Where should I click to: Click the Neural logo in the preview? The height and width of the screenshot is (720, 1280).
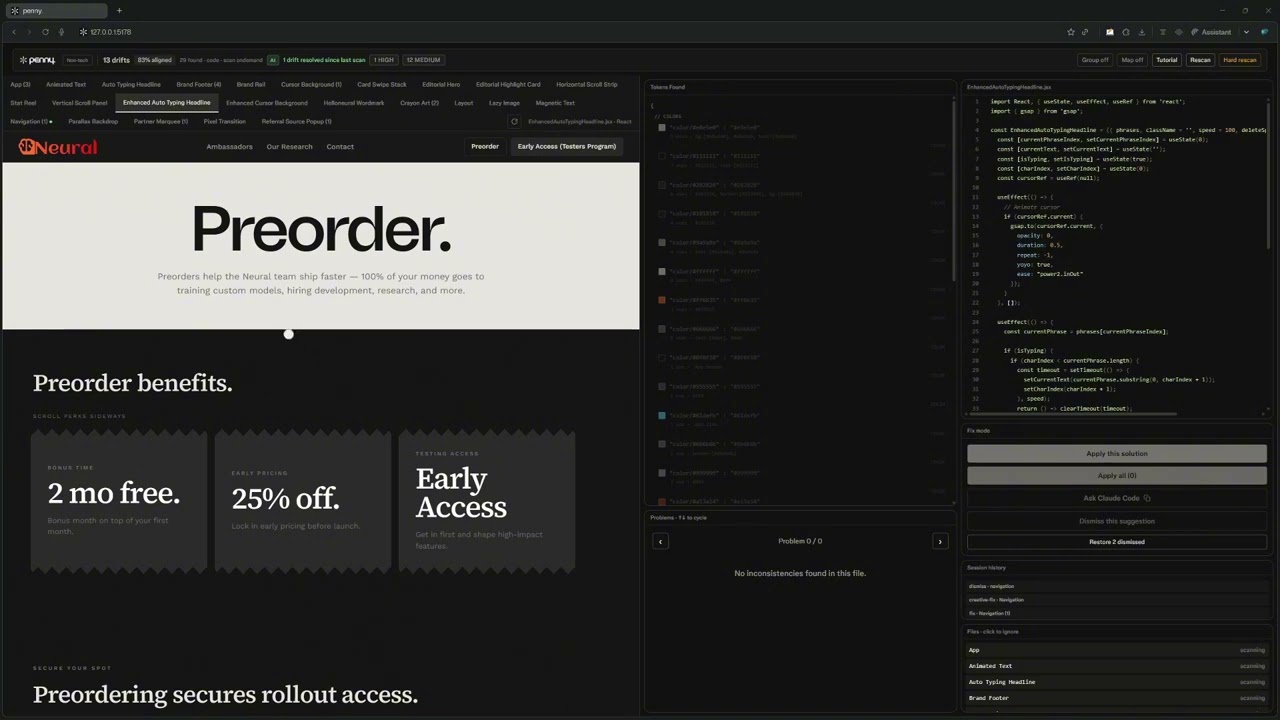coord(58,147)
